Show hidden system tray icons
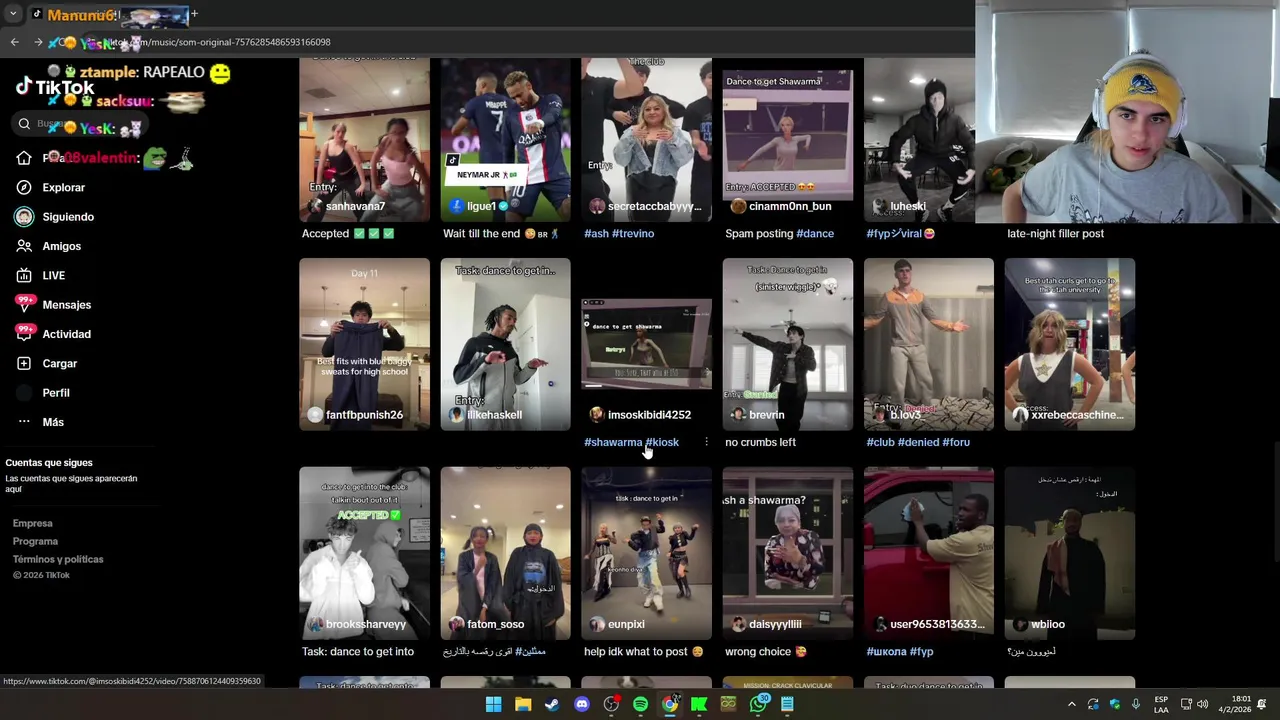This screenshot has width=1280, height=720. (1072, 704)
